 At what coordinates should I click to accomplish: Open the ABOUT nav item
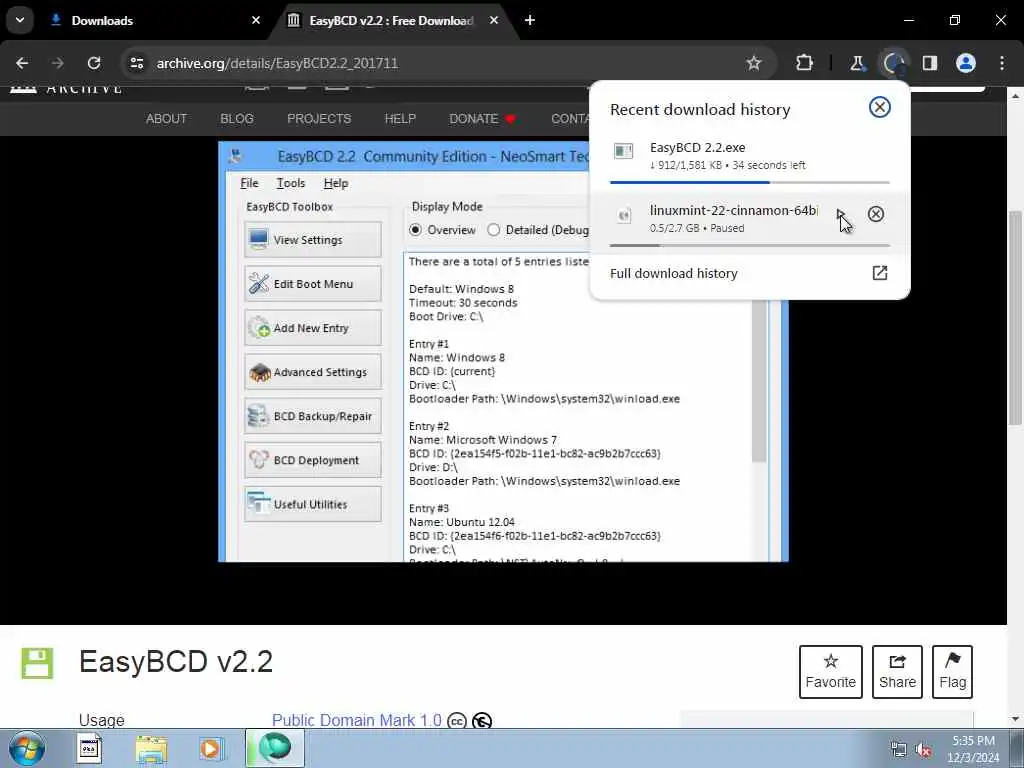[166, 119]
